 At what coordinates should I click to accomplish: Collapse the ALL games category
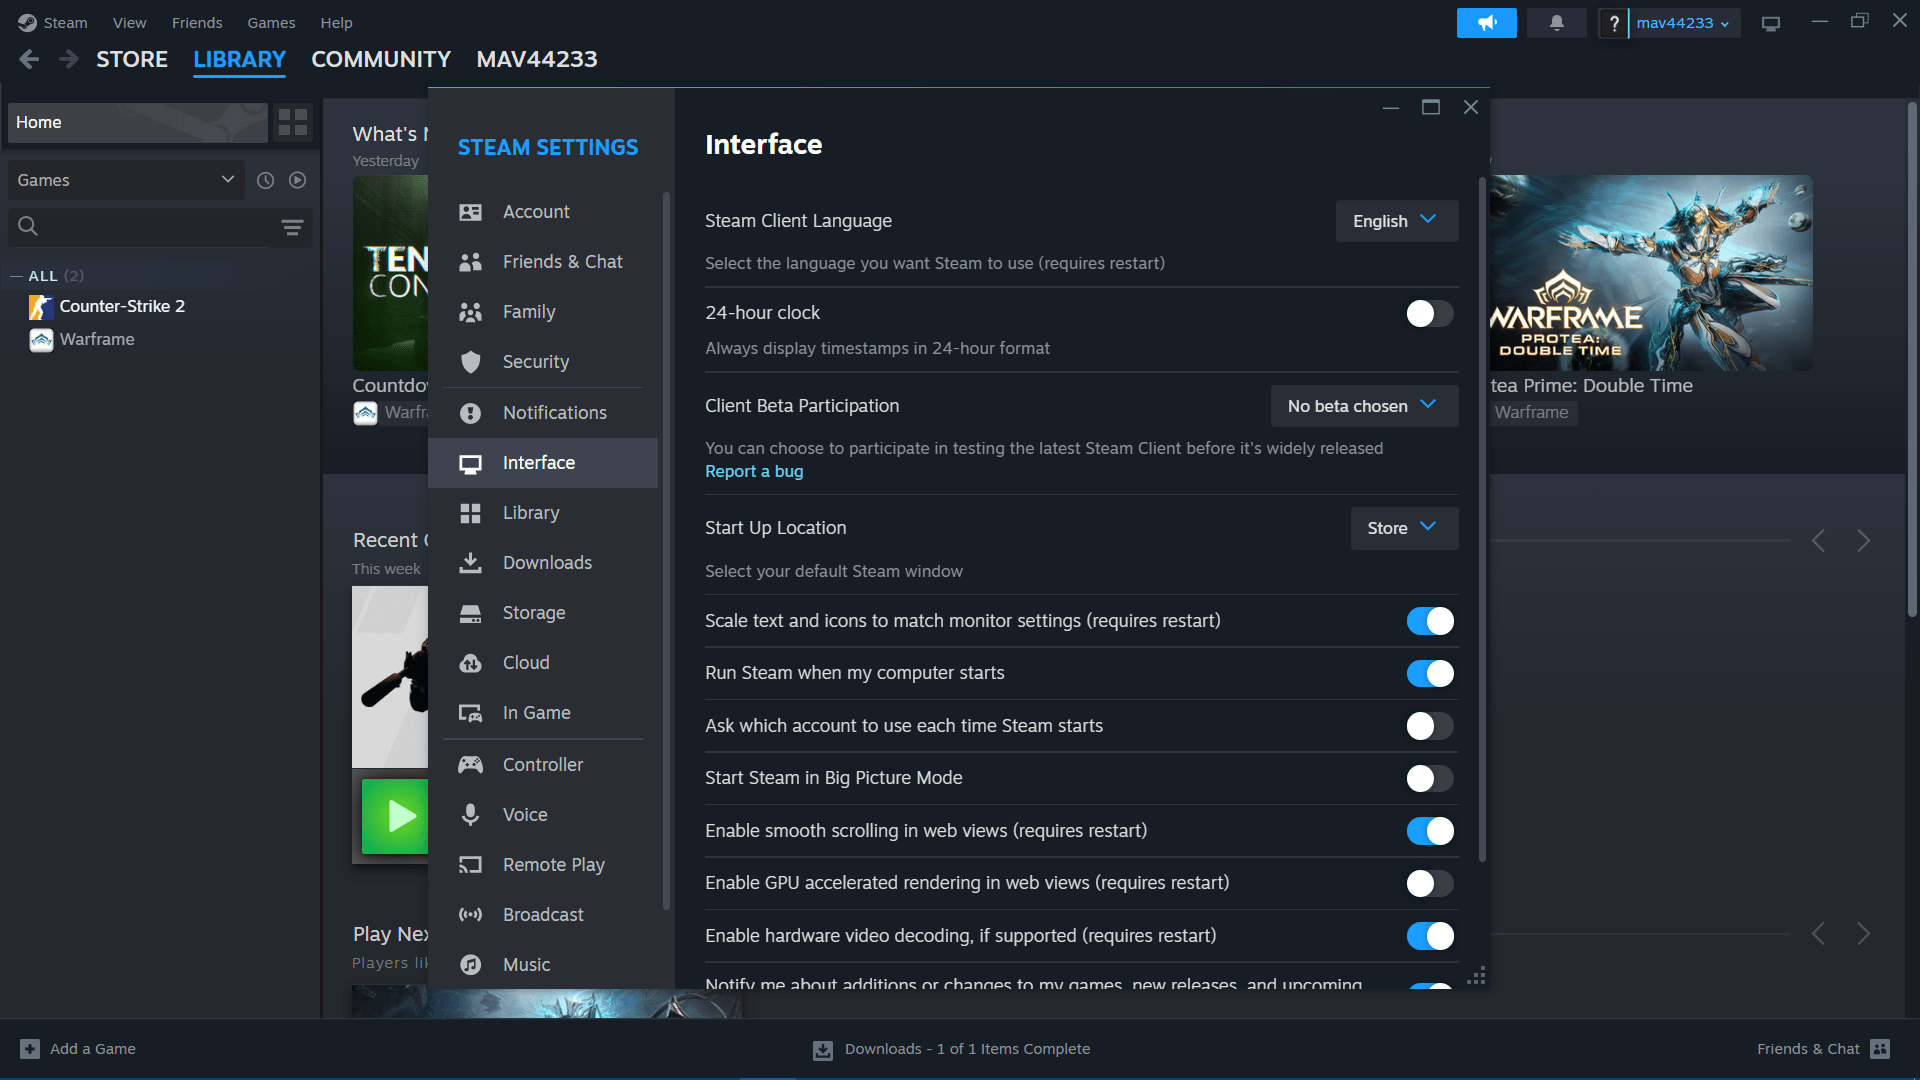pyautogui.click(x=17, y=276)
